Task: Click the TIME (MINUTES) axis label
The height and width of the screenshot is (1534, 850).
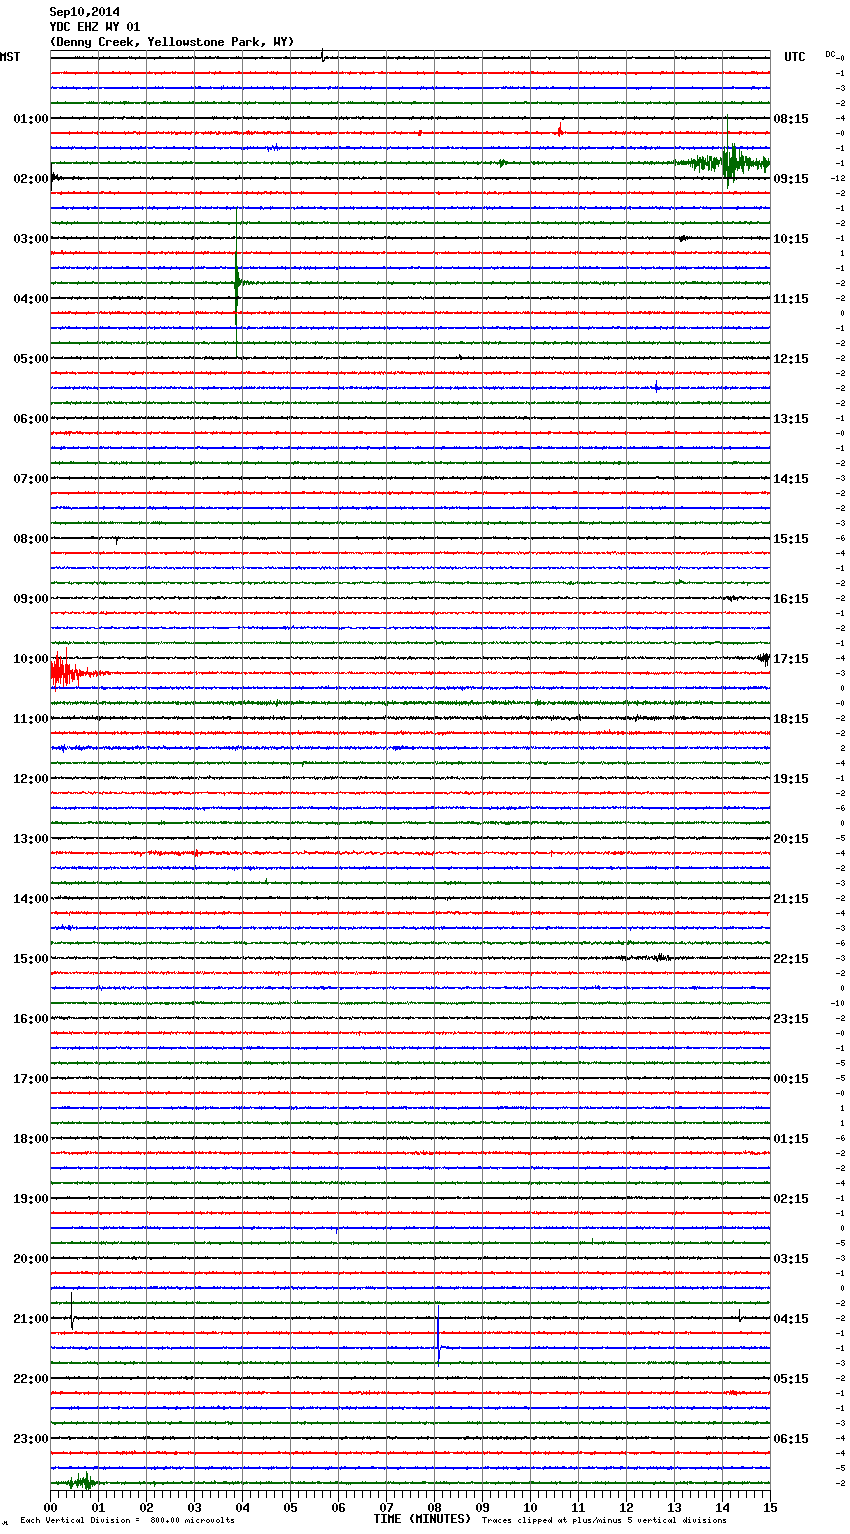Action: (422, 1519)
